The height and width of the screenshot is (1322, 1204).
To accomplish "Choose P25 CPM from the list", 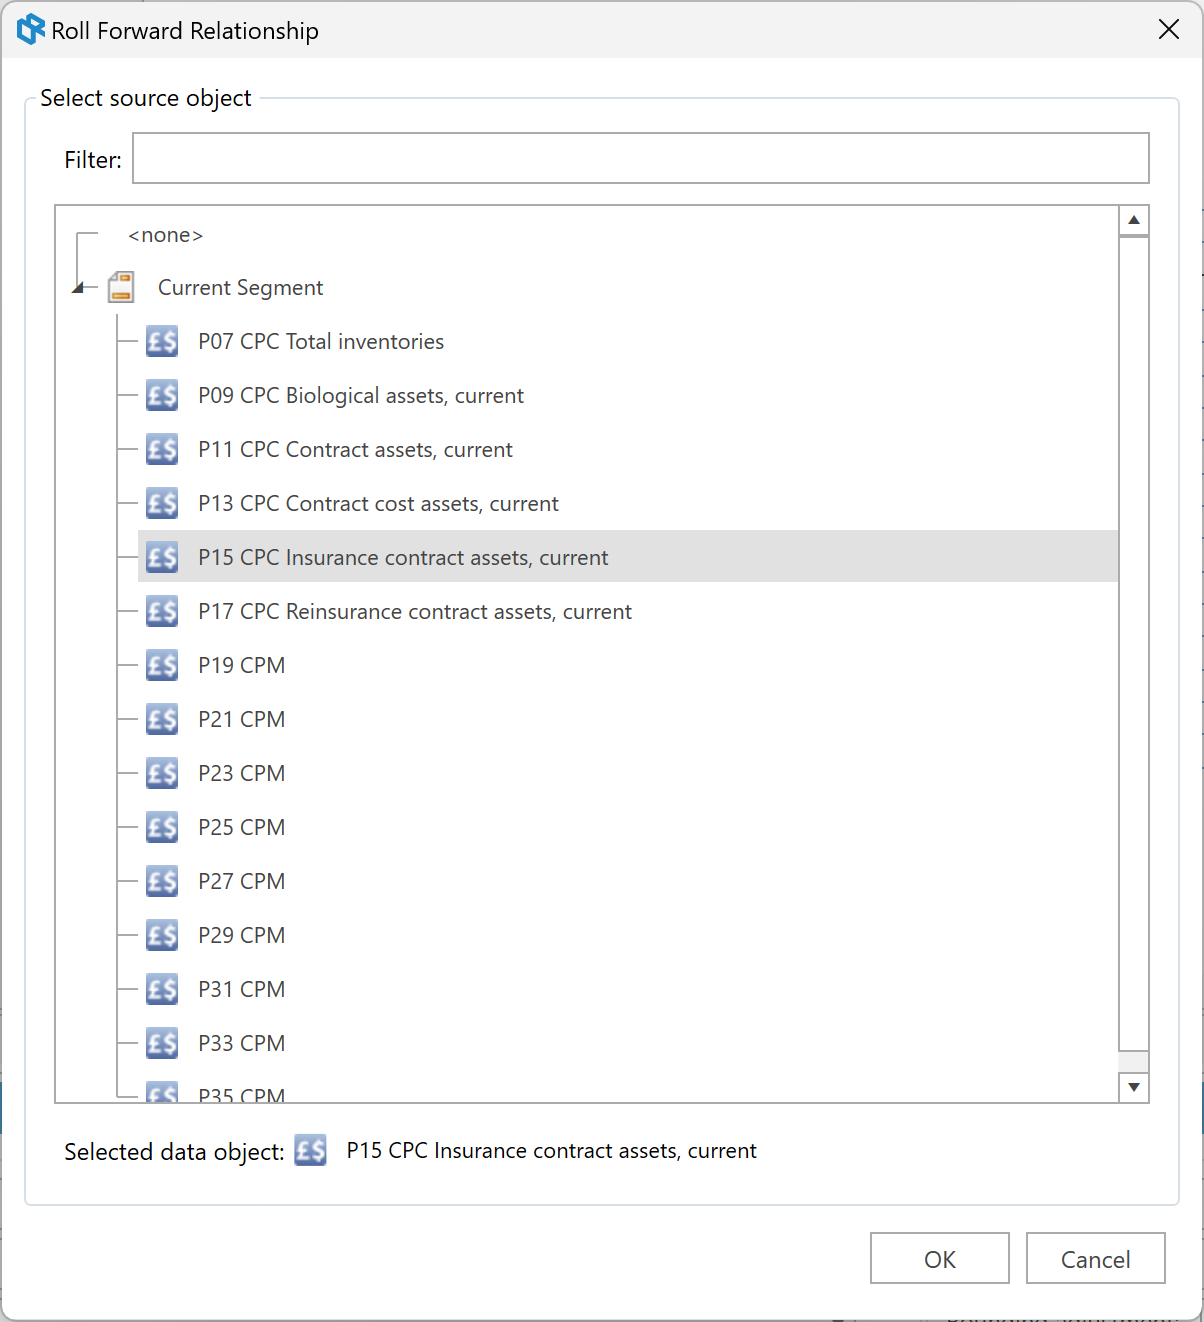I will (242, 827).
